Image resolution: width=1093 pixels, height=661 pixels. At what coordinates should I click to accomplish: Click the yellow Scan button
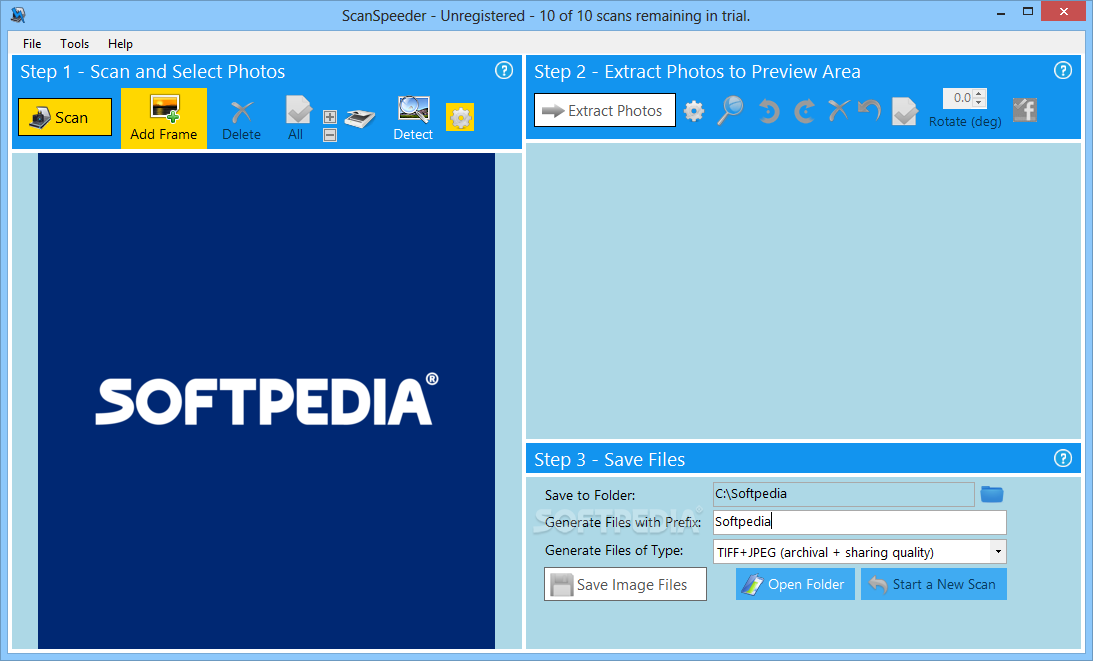pyautogui.click(x=65, y=117)
